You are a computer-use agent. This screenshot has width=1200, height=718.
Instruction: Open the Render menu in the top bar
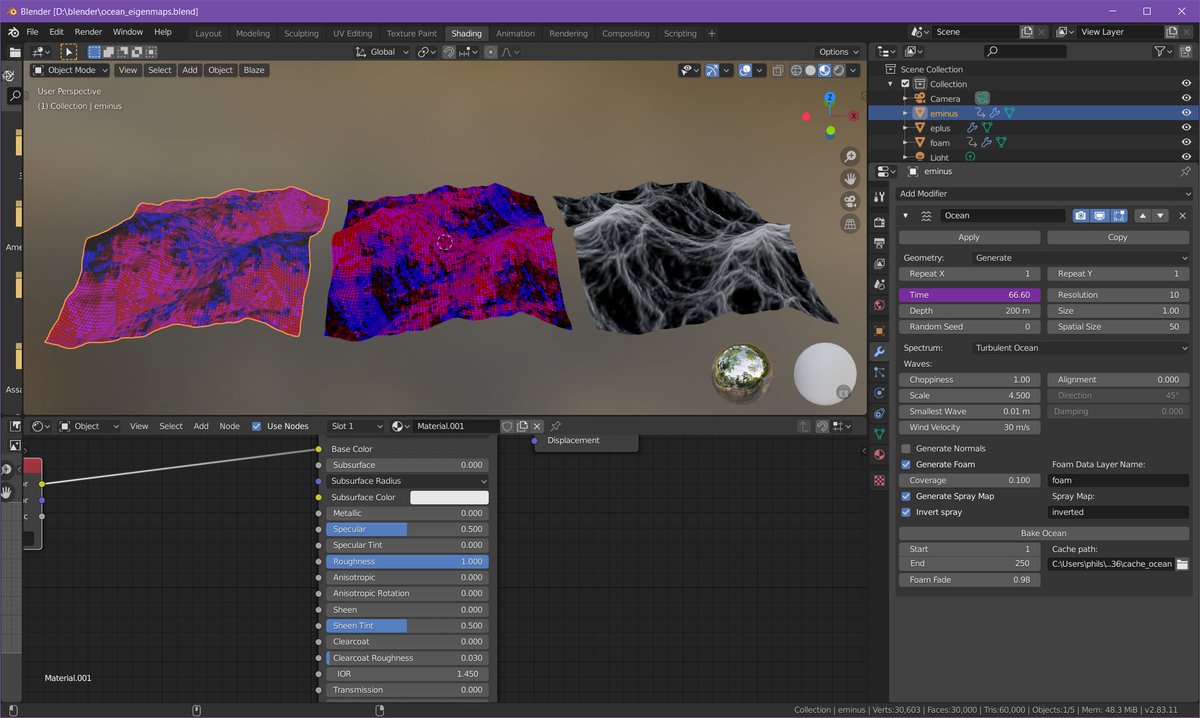click(88, 31)
